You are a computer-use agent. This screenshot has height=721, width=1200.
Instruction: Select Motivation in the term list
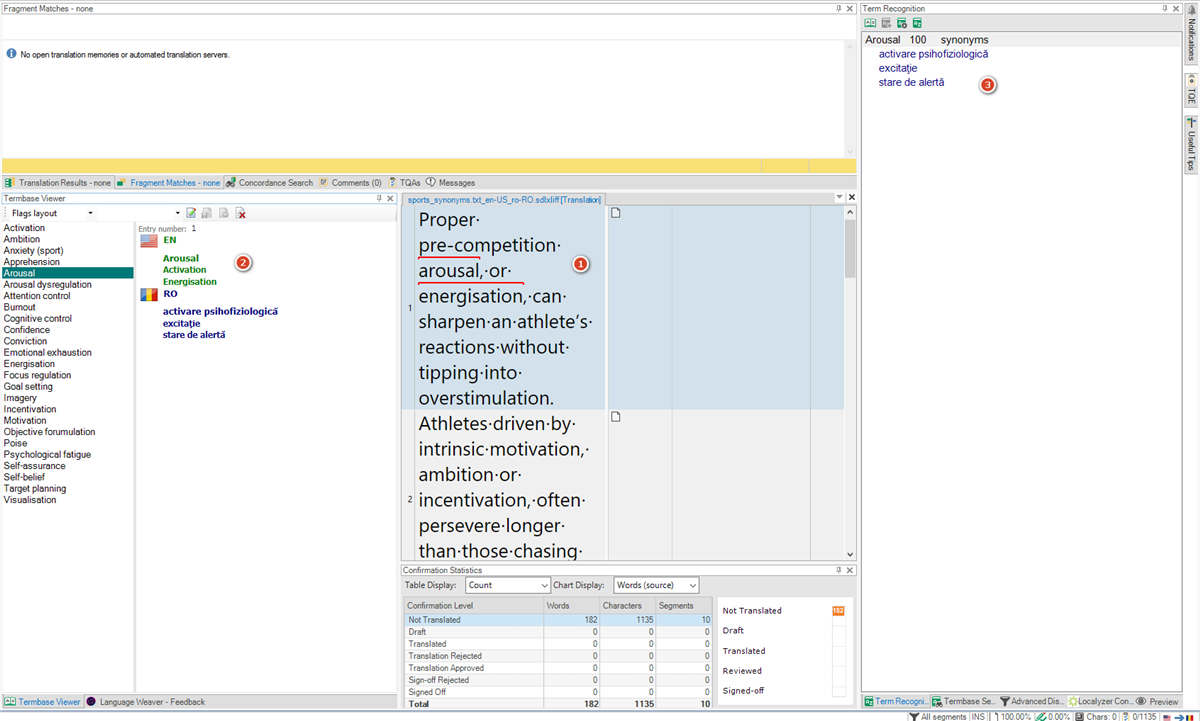[x=25, y=421]
